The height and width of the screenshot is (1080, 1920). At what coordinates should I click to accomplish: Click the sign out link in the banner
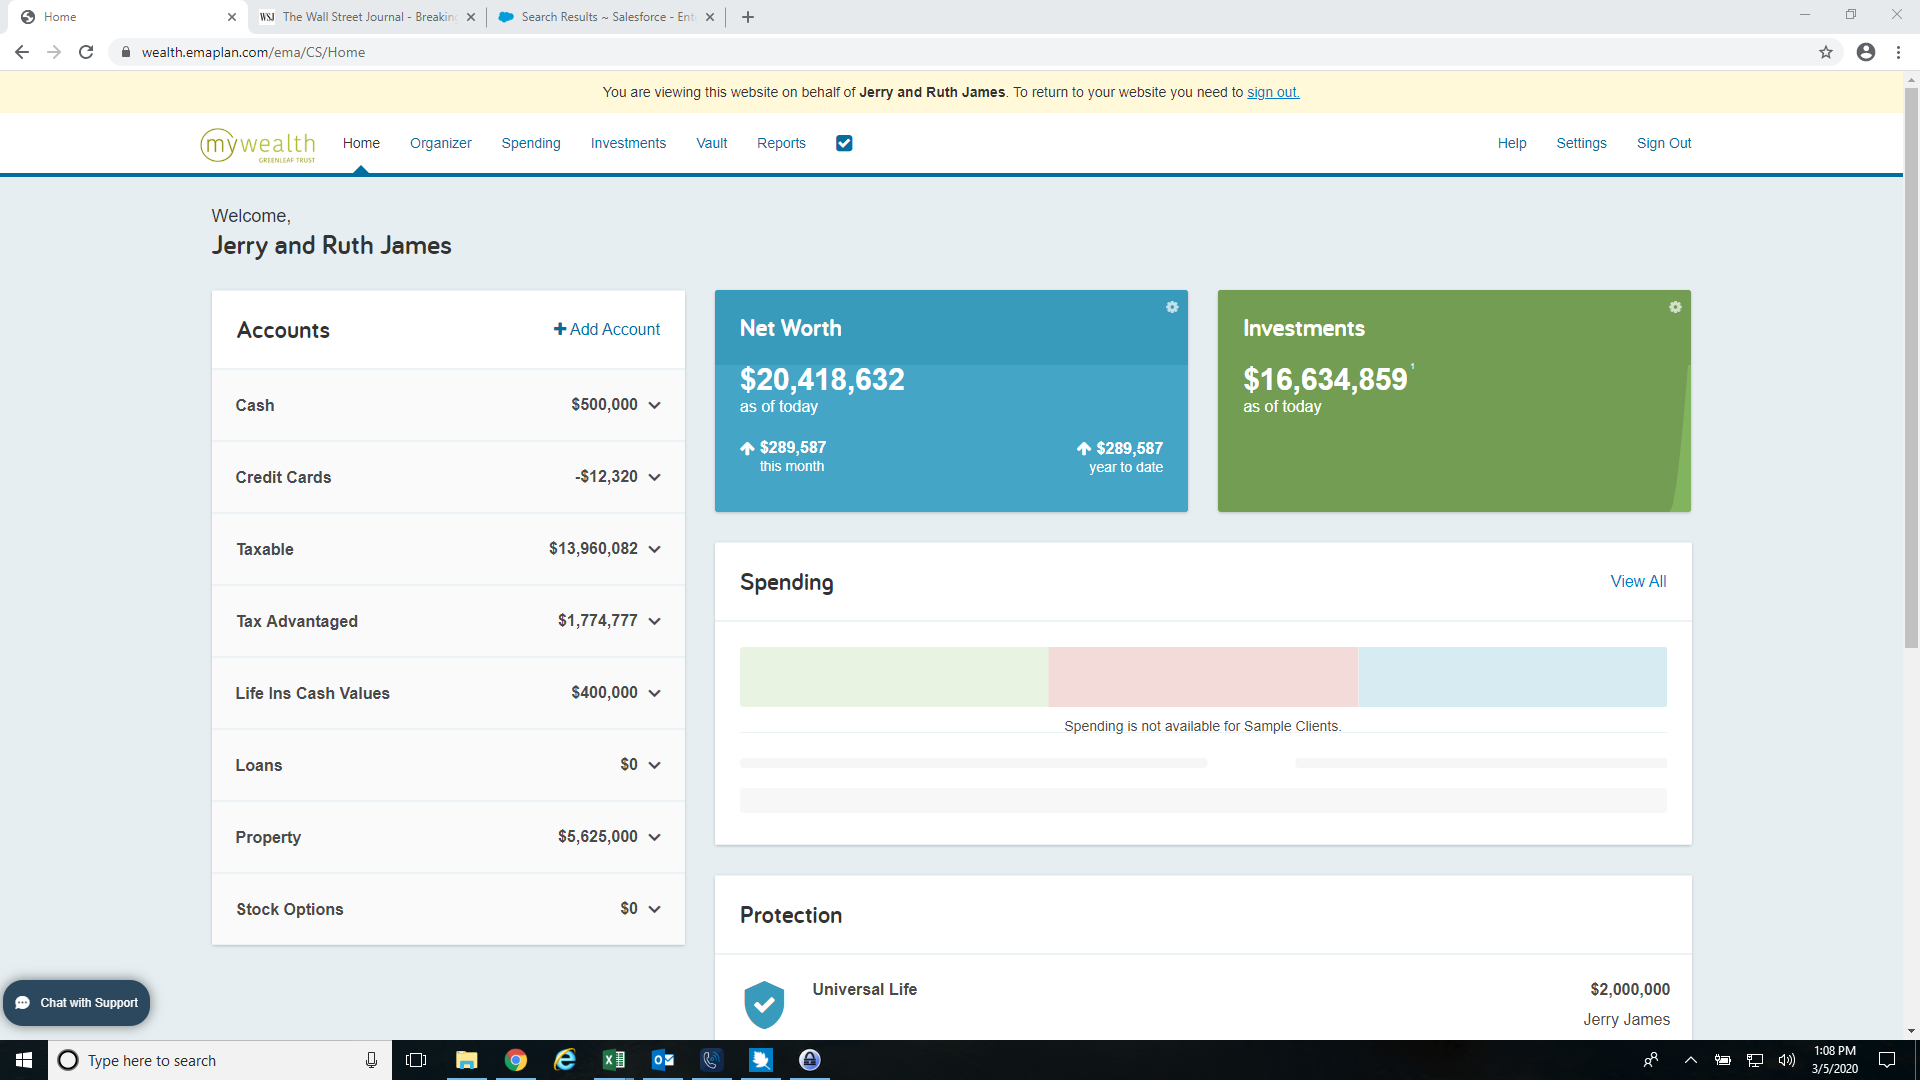[1272, 92]
